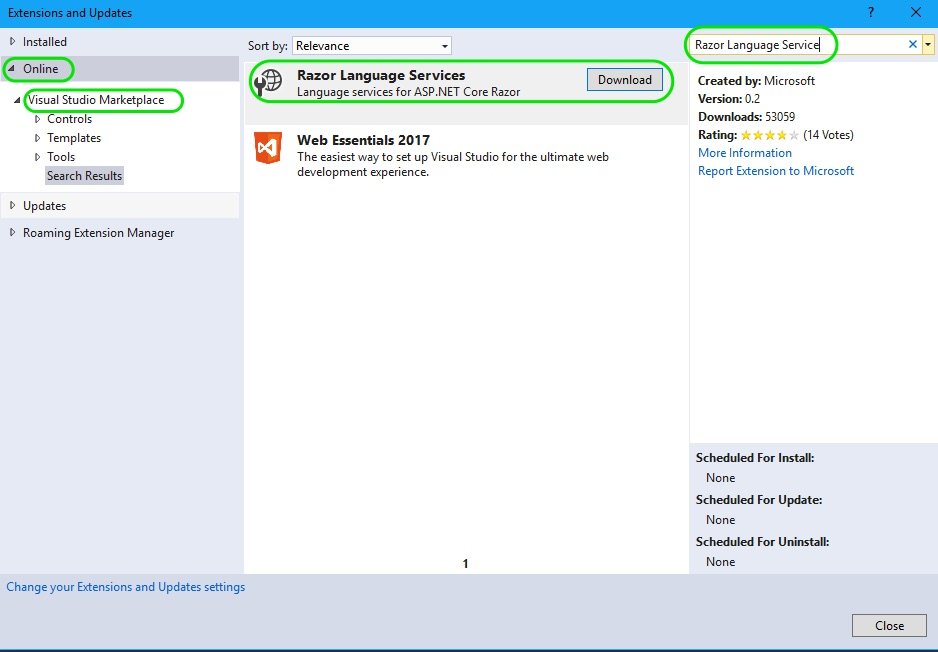Clear the search box with the X icon
938x652 pixels.
[910, 45]
